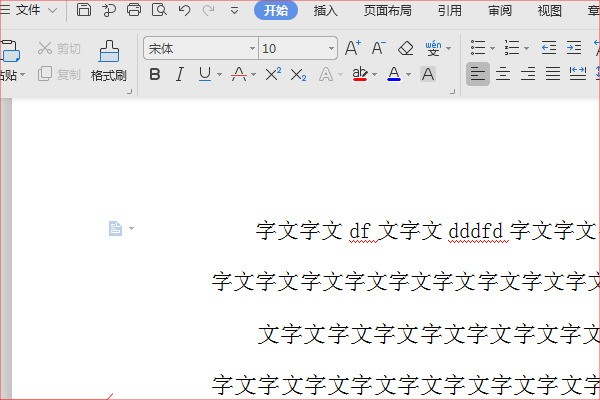Select the Format Painter (格式刷) tool

tap(108, 60)
